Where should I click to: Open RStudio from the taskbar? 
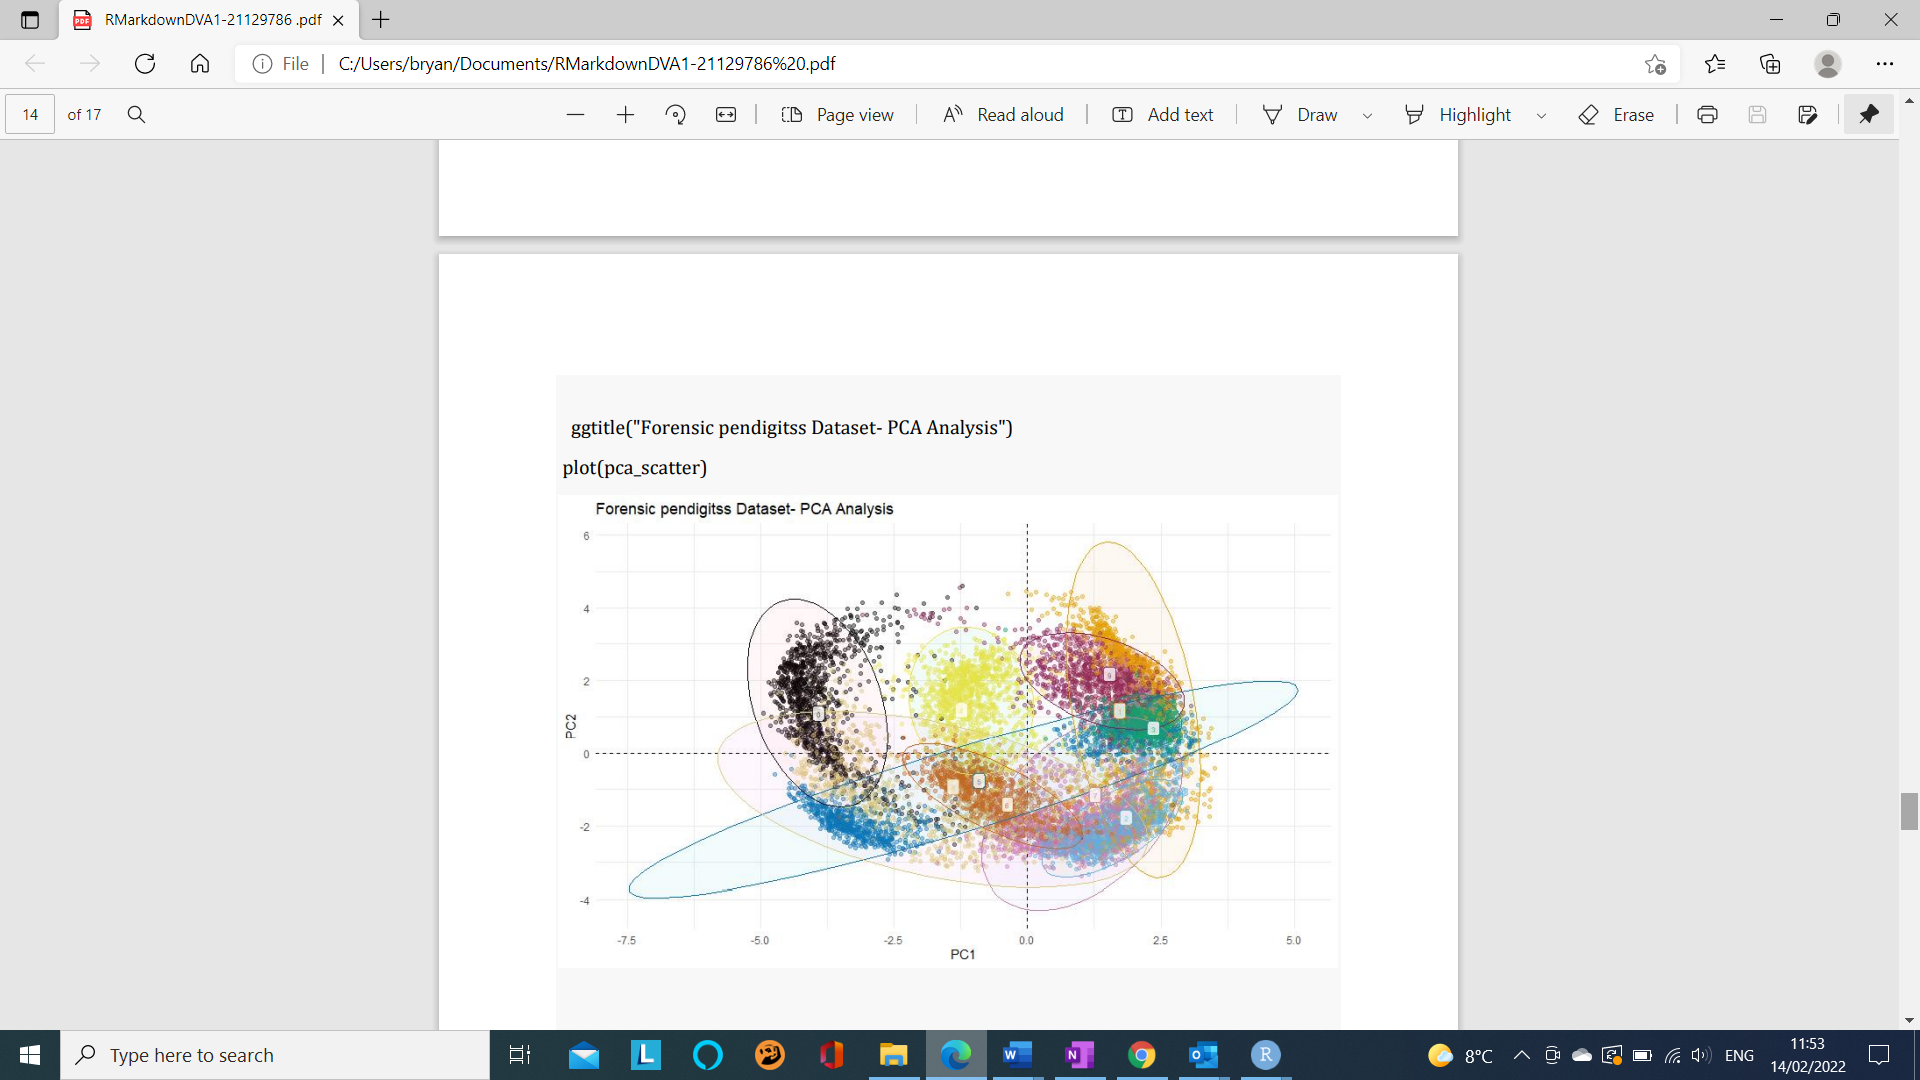(1265, 1055)
